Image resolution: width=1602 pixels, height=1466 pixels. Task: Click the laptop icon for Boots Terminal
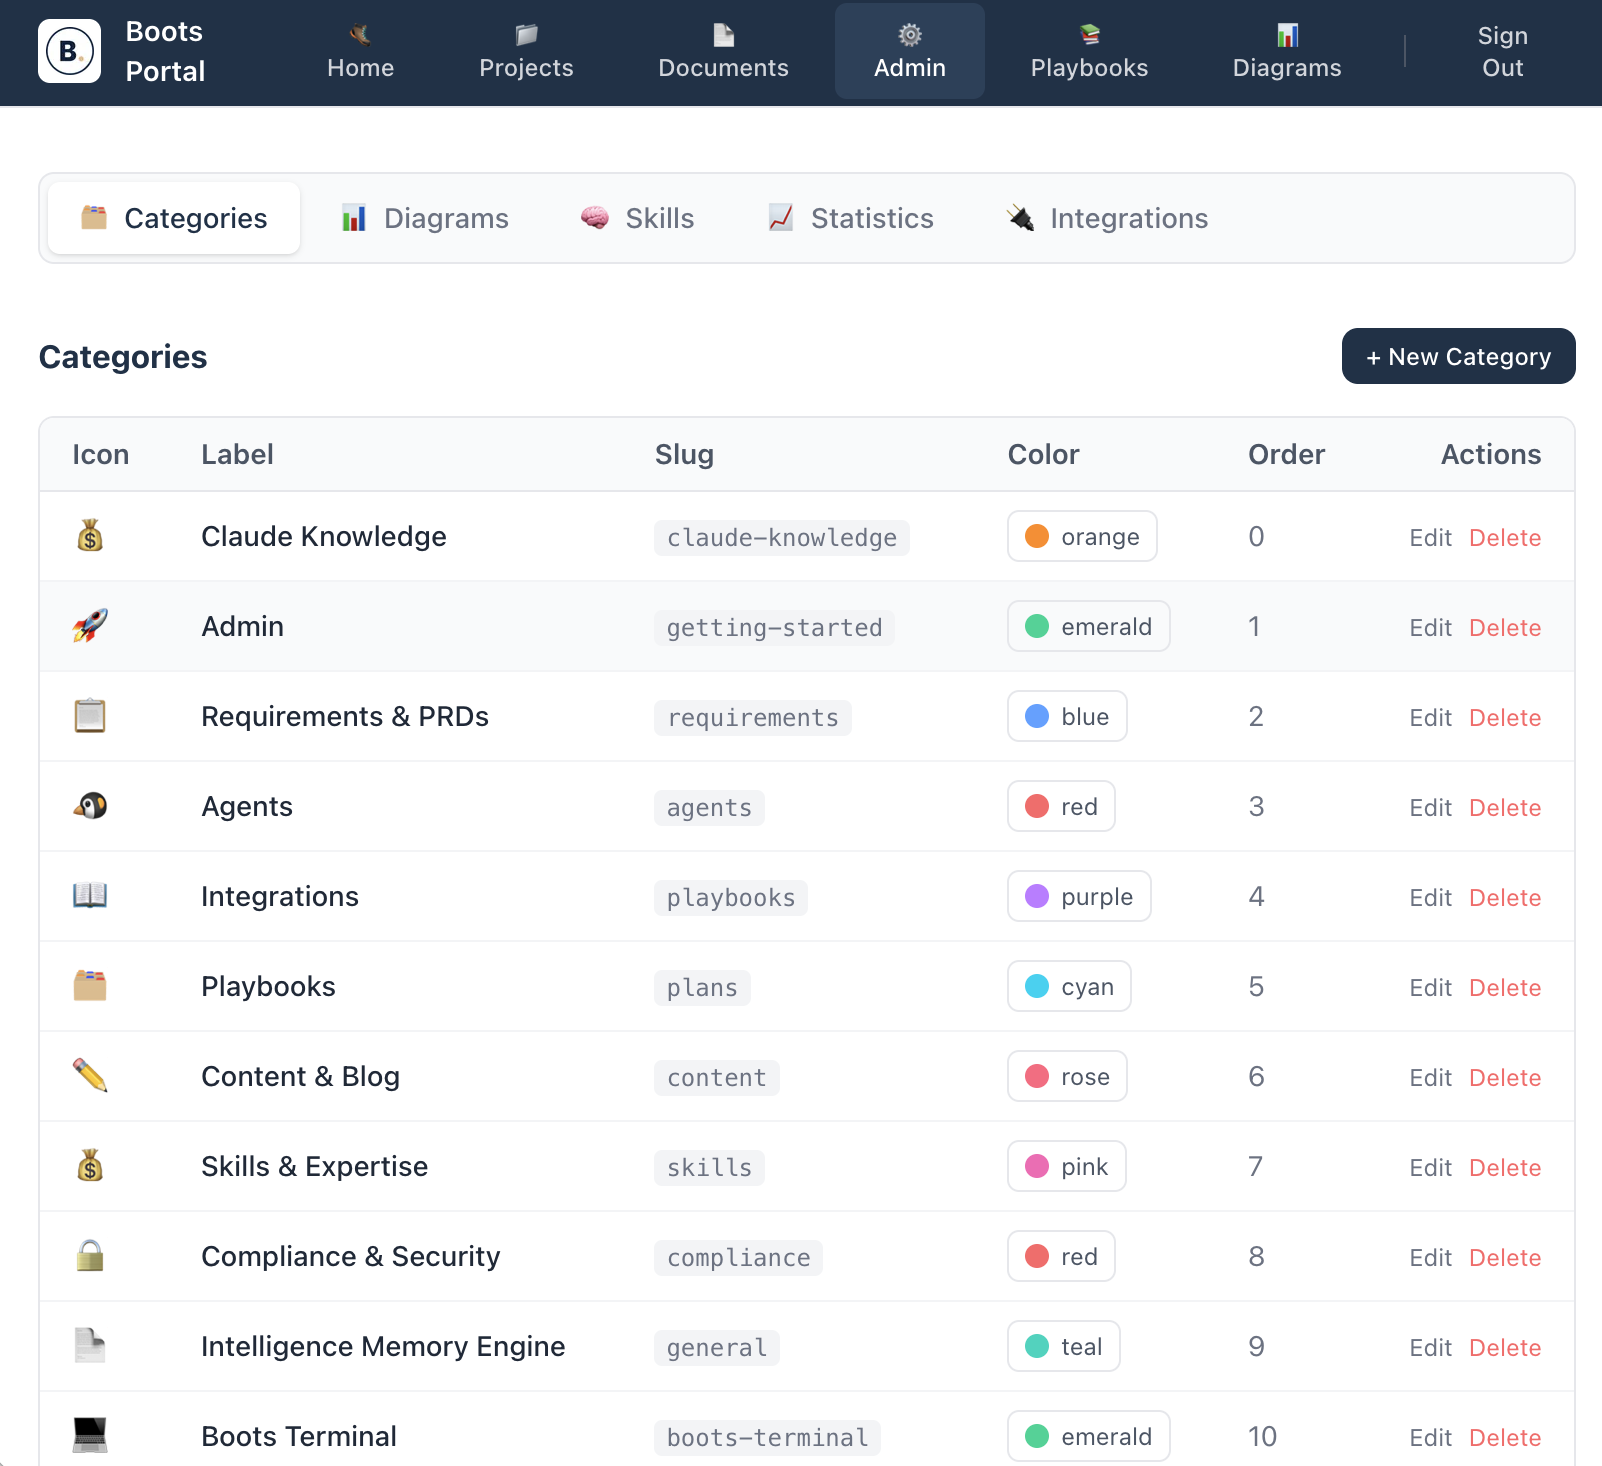(90, 1436)
